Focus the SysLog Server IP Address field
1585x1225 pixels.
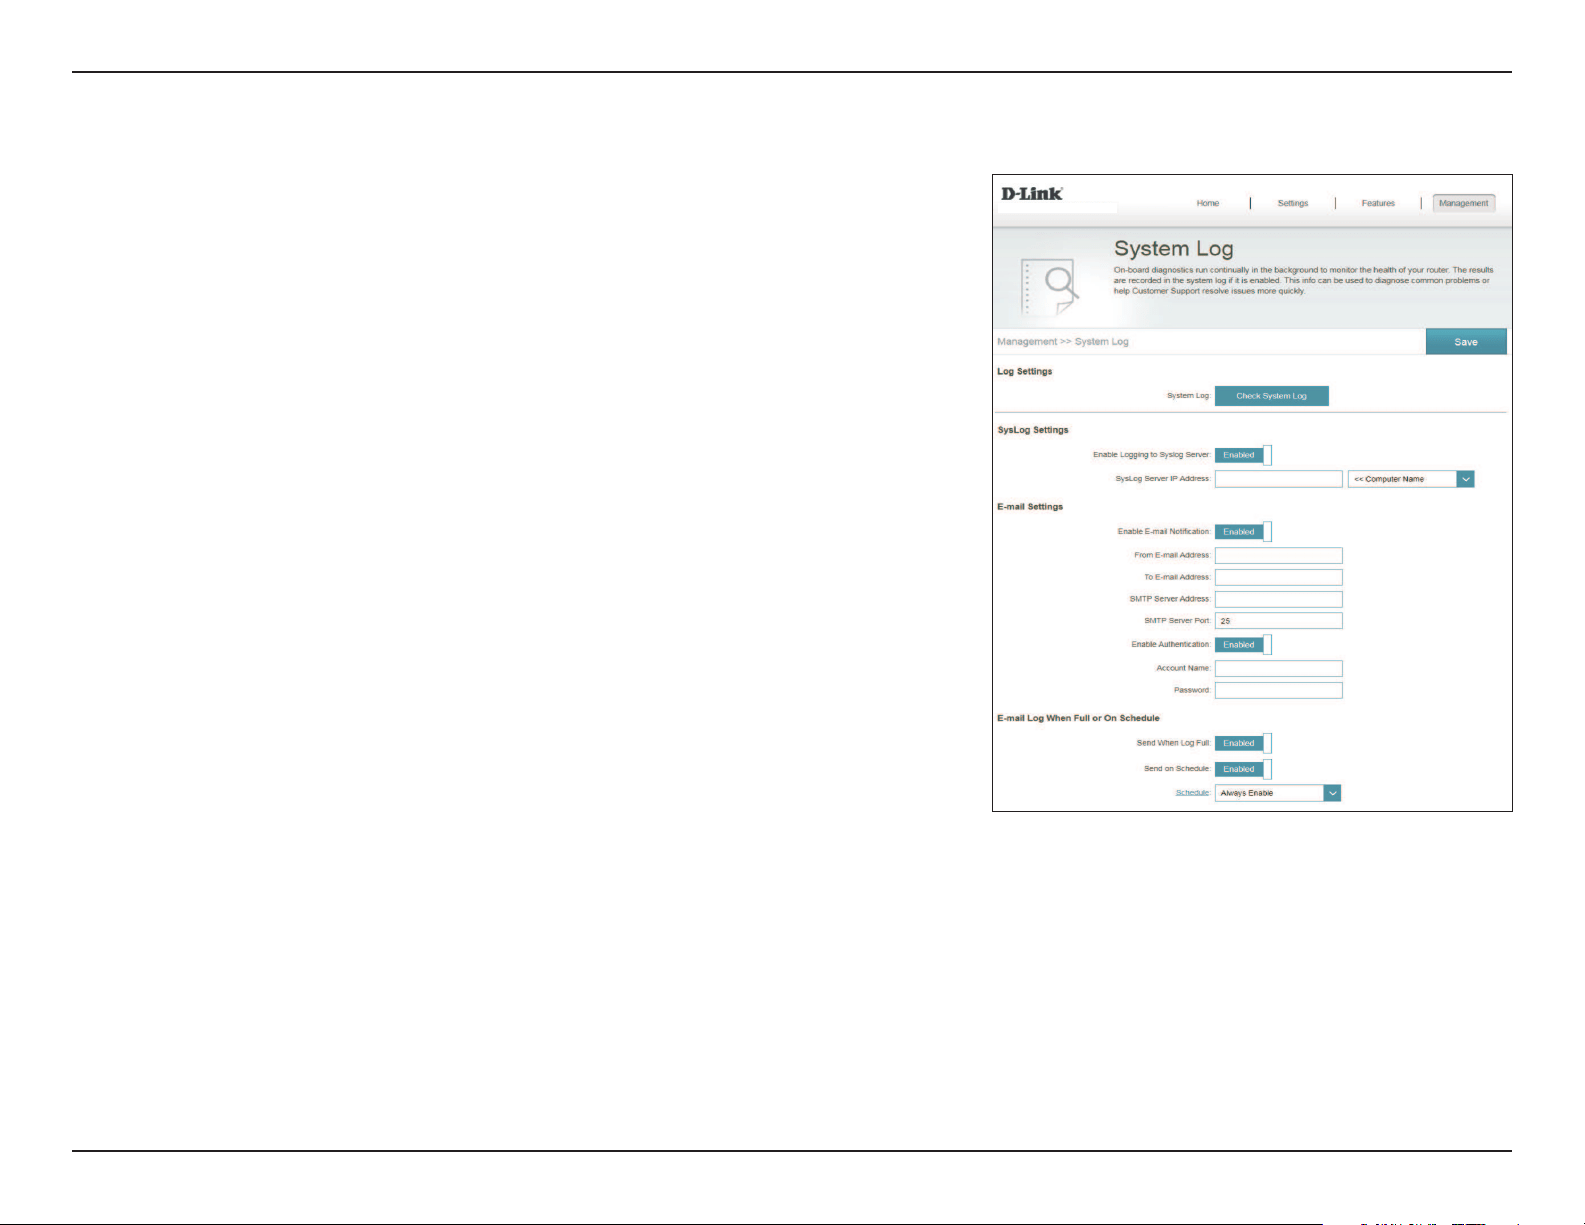(x=1278, y=479)
